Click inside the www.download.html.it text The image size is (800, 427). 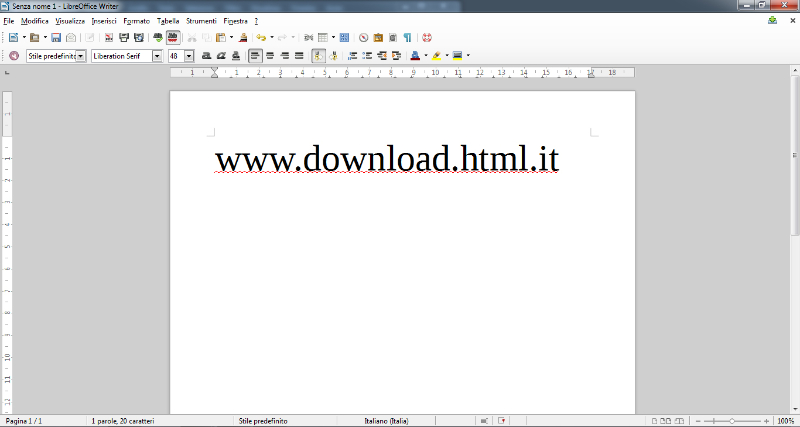pyautogui.click(x=386, y=160)
